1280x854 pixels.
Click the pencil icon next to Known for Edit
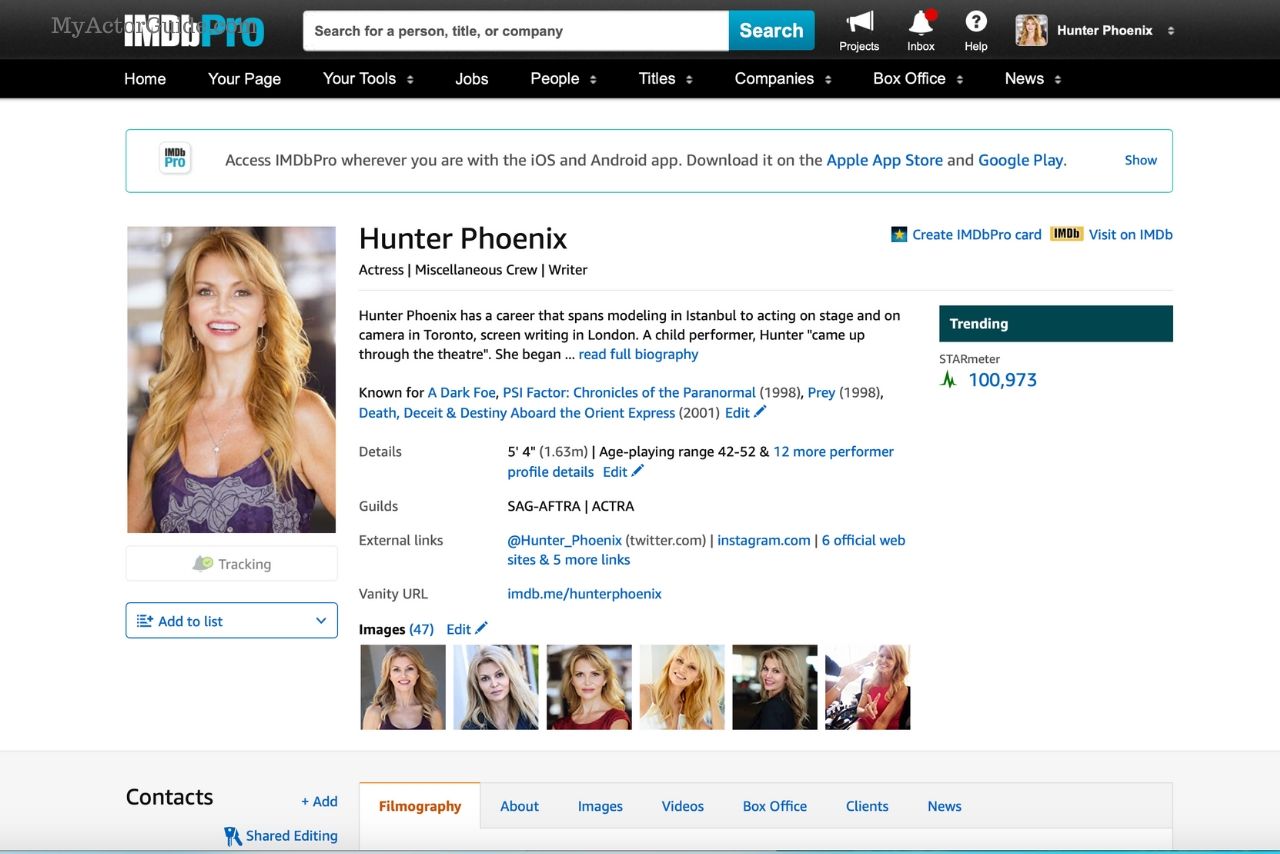760,412
